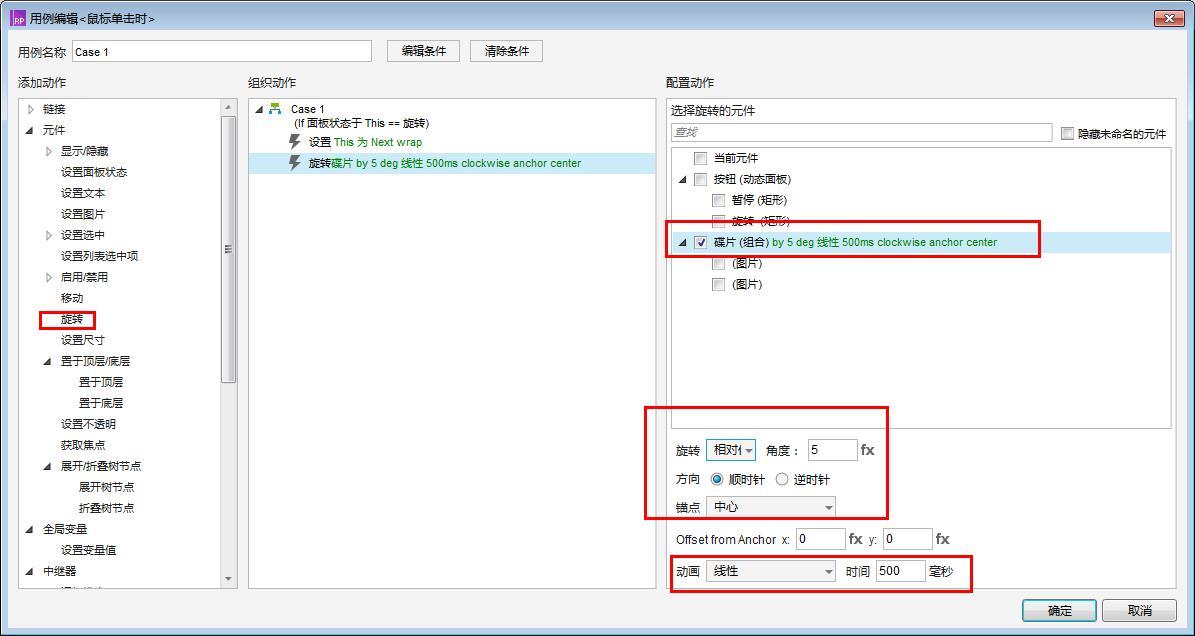Select the 置于底层 action
This screenshot has height=636, width=1195.
point(101,403)
